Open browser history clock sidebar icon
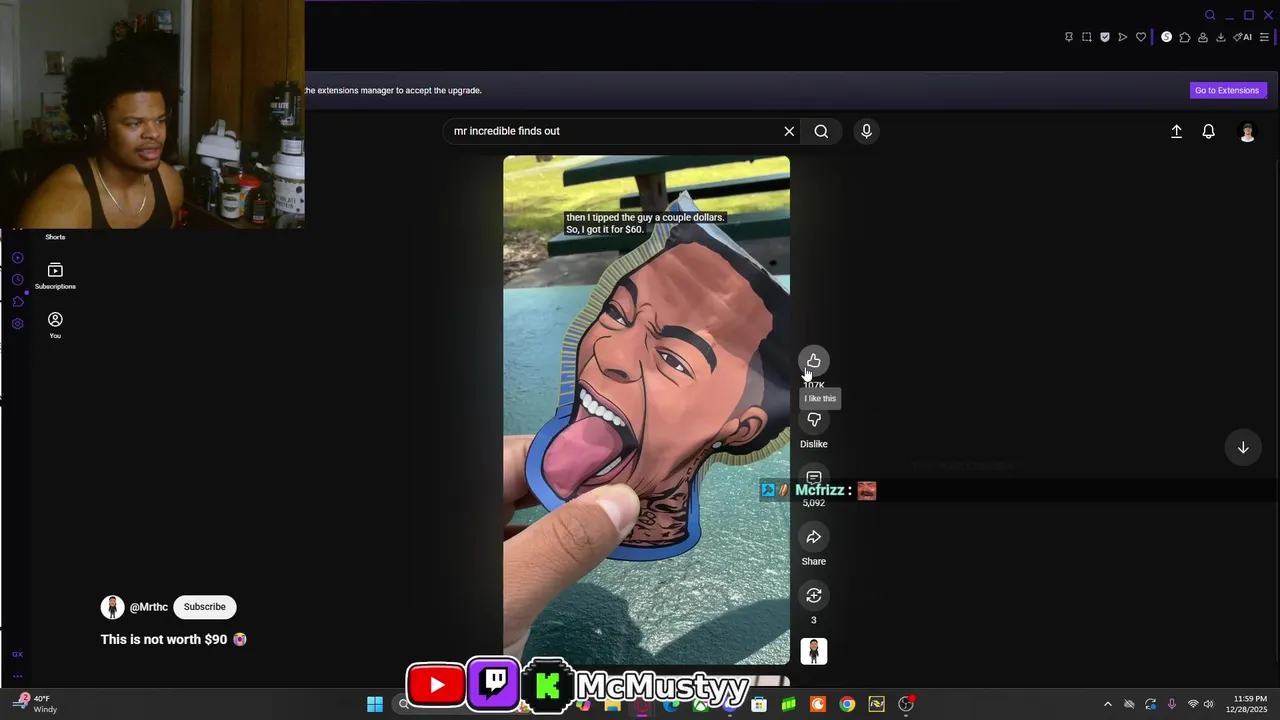Screen dimensions: 1280x720 pyautogui.click(x=17, y=280)
